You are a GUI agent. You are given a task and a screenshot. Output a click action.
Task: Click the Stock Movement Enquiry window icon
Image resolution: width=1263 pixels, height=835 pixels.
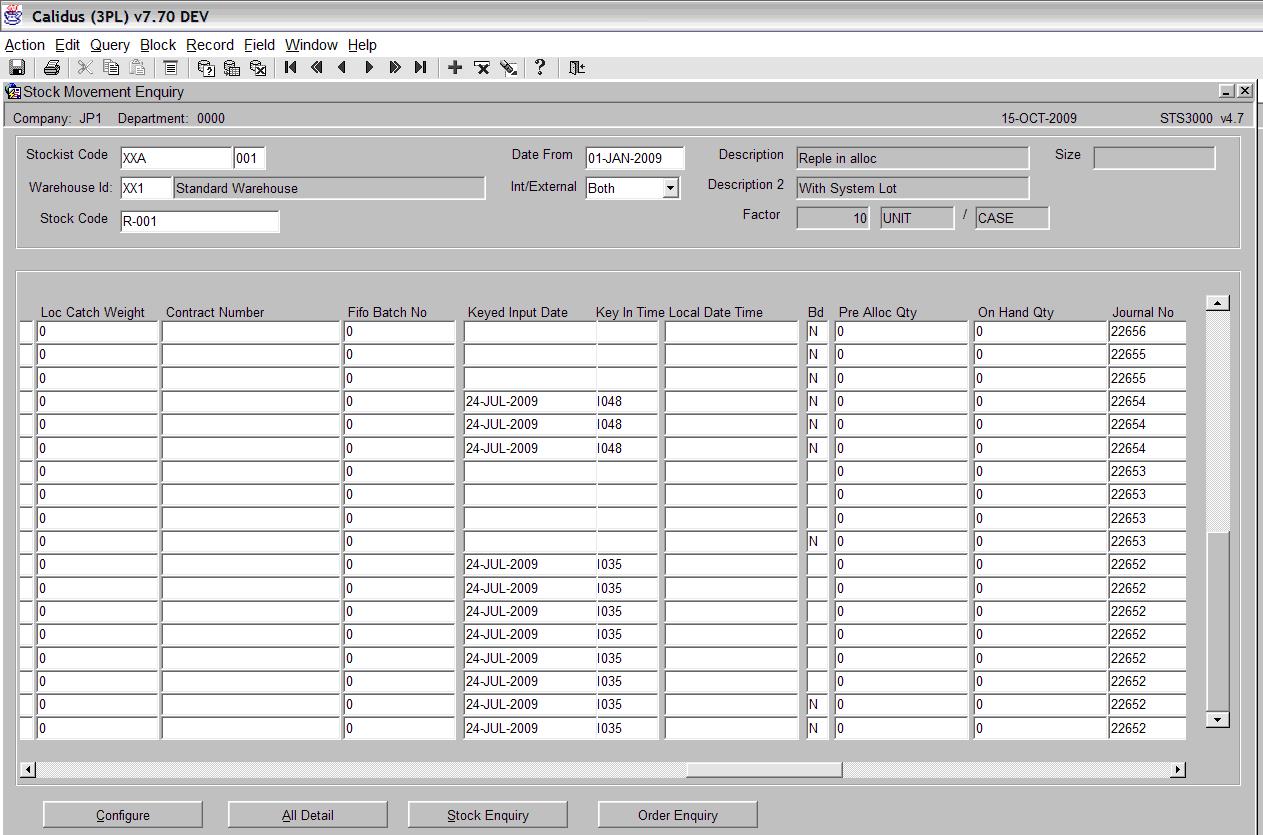(x=13, y=92)
